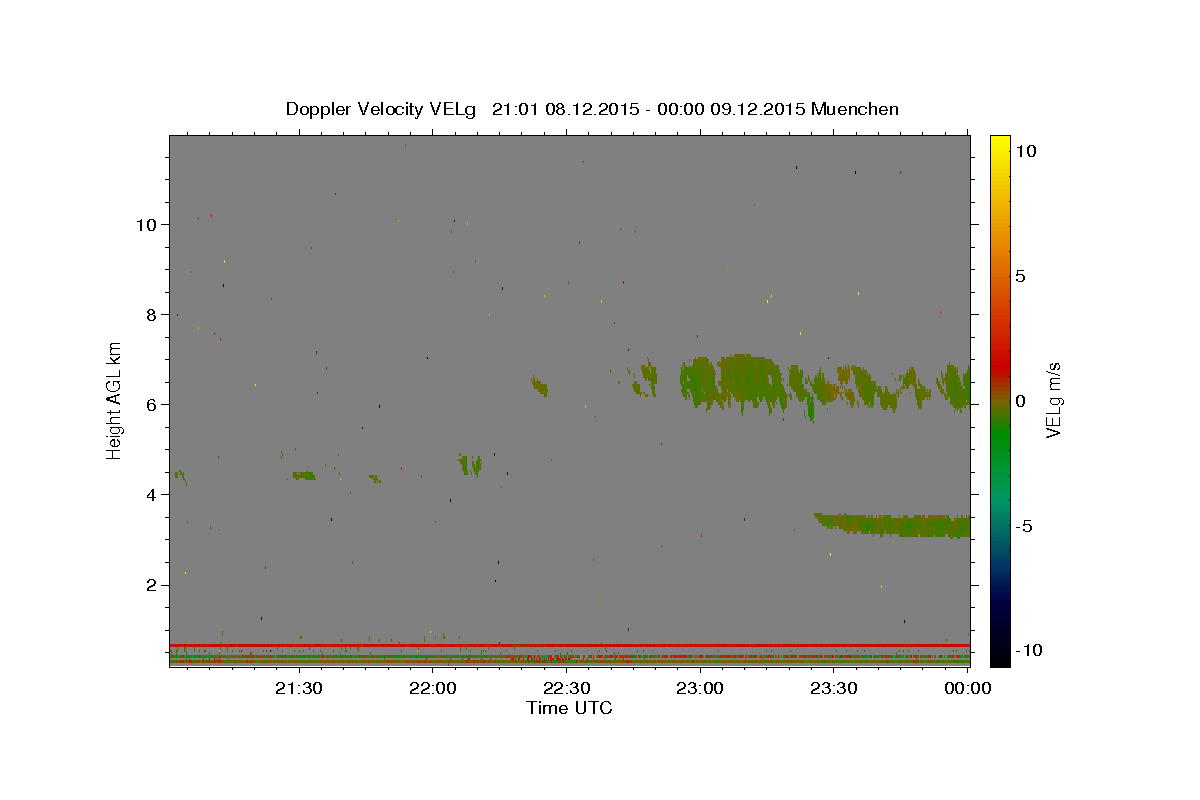Click the colorbar tick label 10
This screenshot has width=1200, height=800.
coord(1025,150)
